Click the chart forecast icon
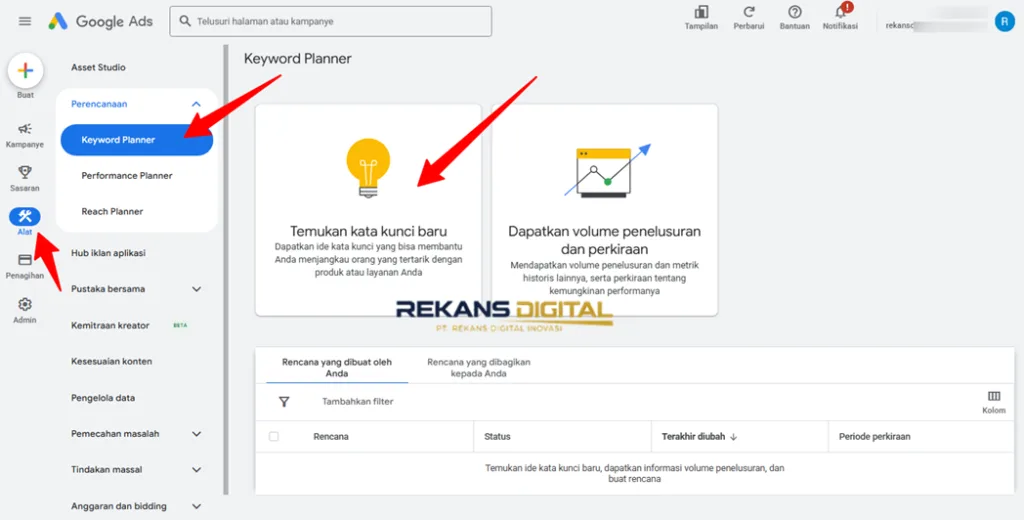Image resolution: width=1024 pixels, height=520 pixels. click(607, 171)
